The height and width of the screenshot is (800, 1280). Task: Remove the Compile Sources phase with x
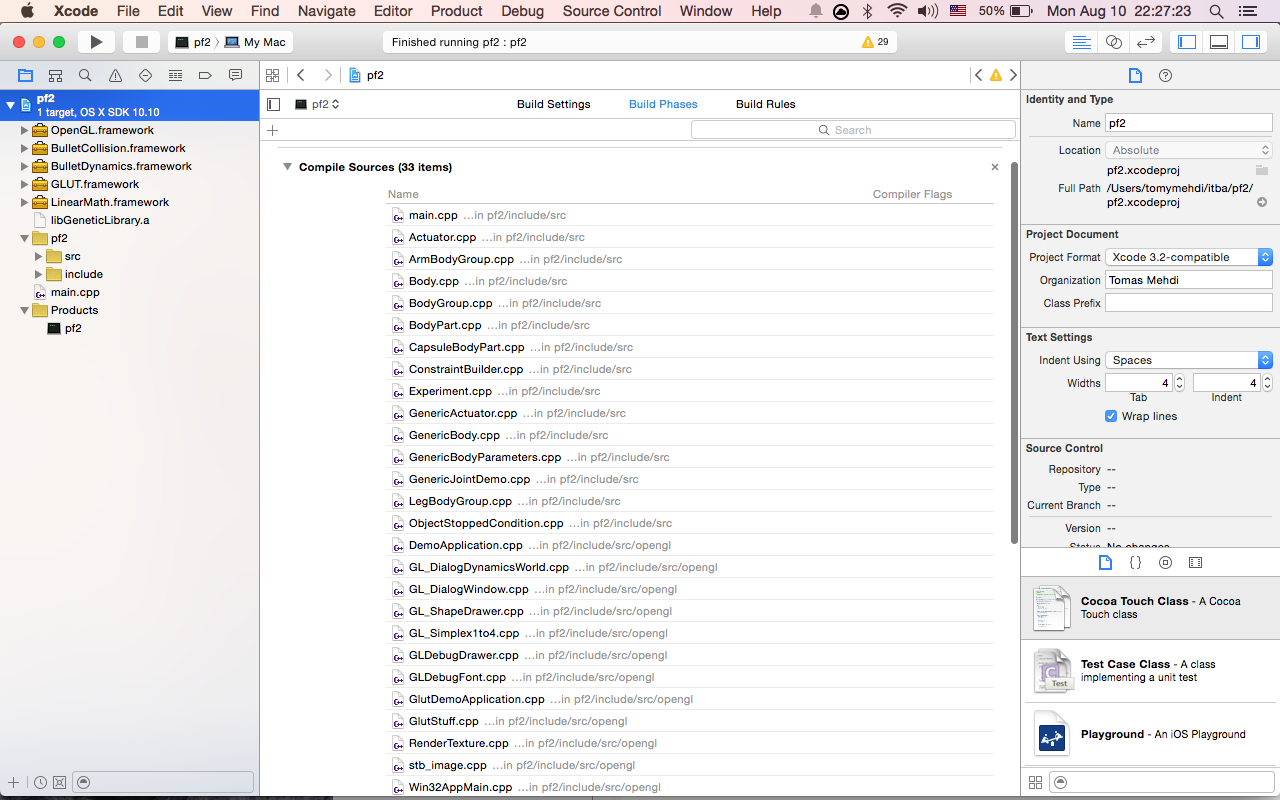click(994, 167)
